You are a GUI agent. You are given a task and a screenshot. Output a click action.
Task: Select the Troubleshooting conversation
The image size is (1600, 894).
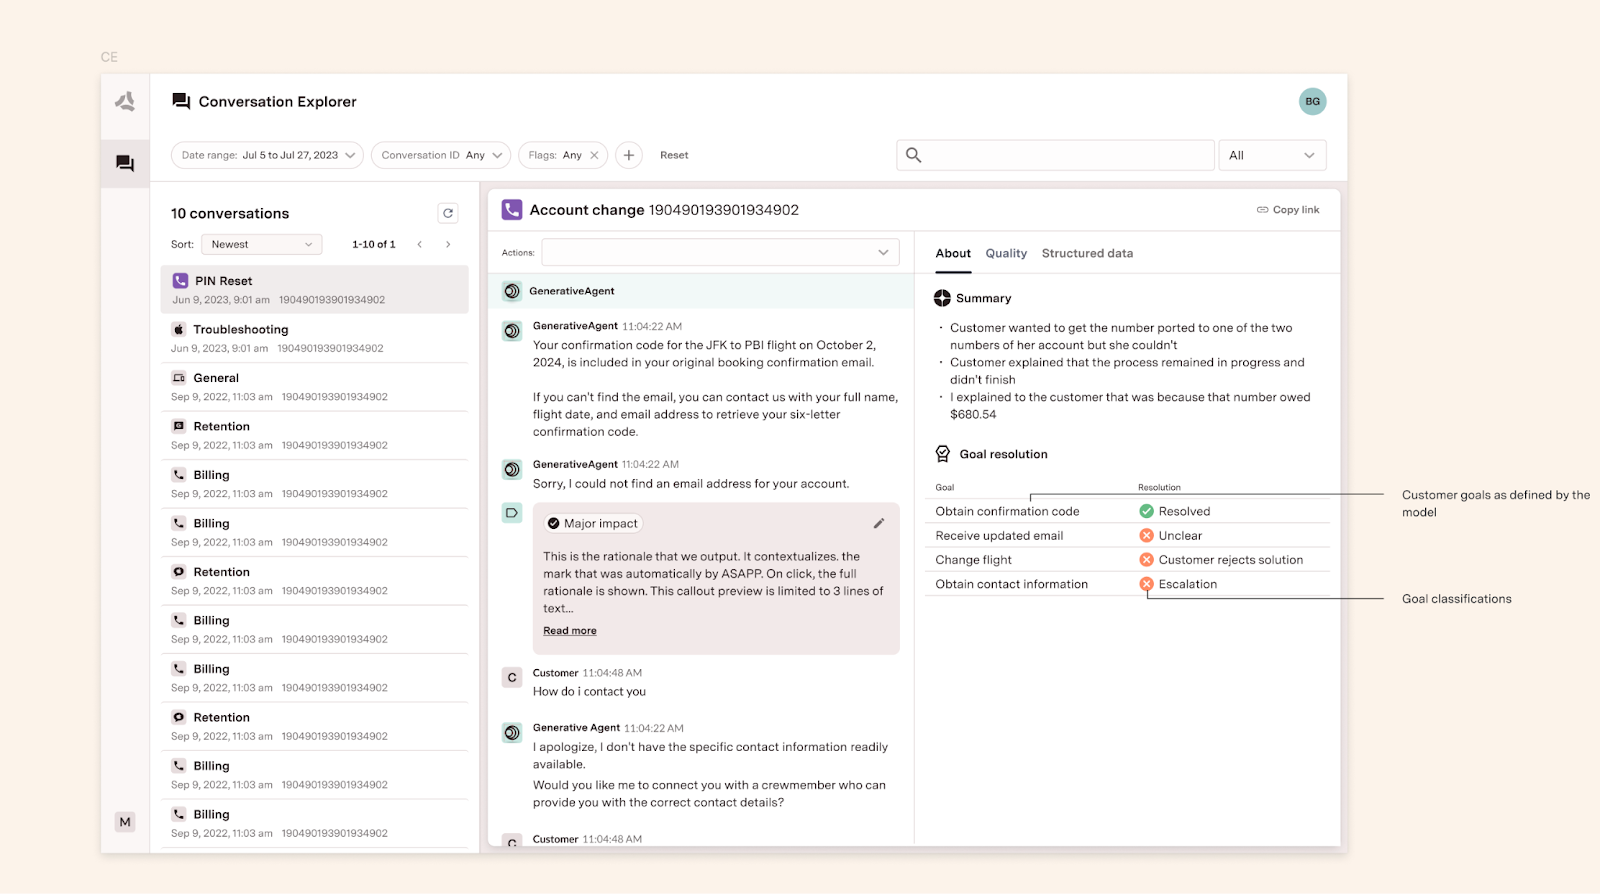click(x=314, y=338)
